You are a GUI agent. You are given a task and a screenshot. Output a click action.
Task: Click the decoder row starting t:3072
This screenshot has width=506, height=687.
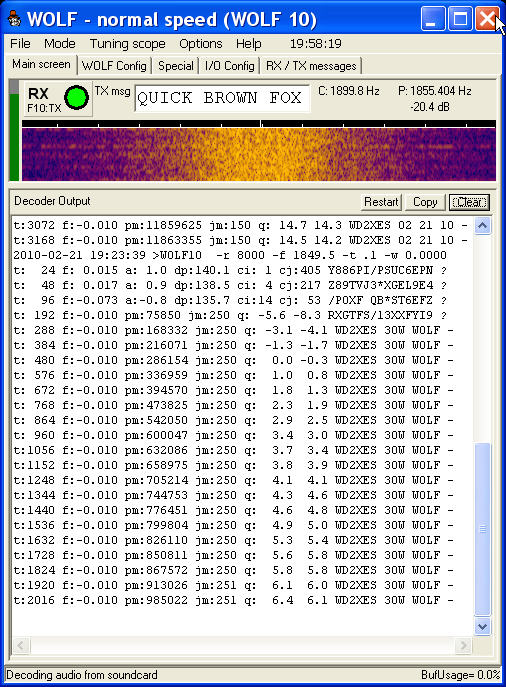[x=240, y=225]
